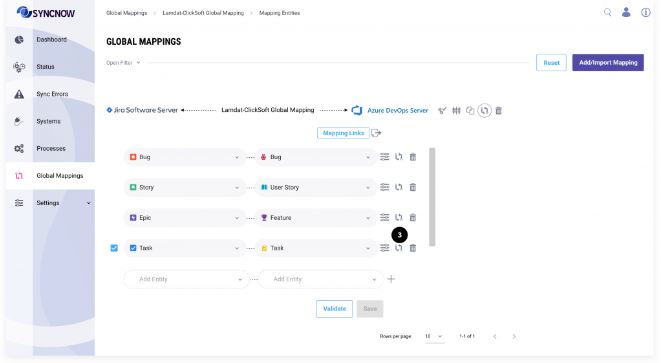Click the Add/Import Mapping button
The height and width of the screenshot is (363, 661).
(x=608, y=62)
